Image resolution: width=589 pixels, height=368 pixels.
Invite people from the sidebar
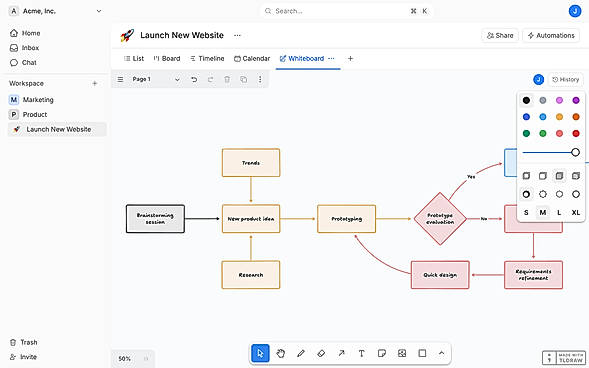click(23, 357)
